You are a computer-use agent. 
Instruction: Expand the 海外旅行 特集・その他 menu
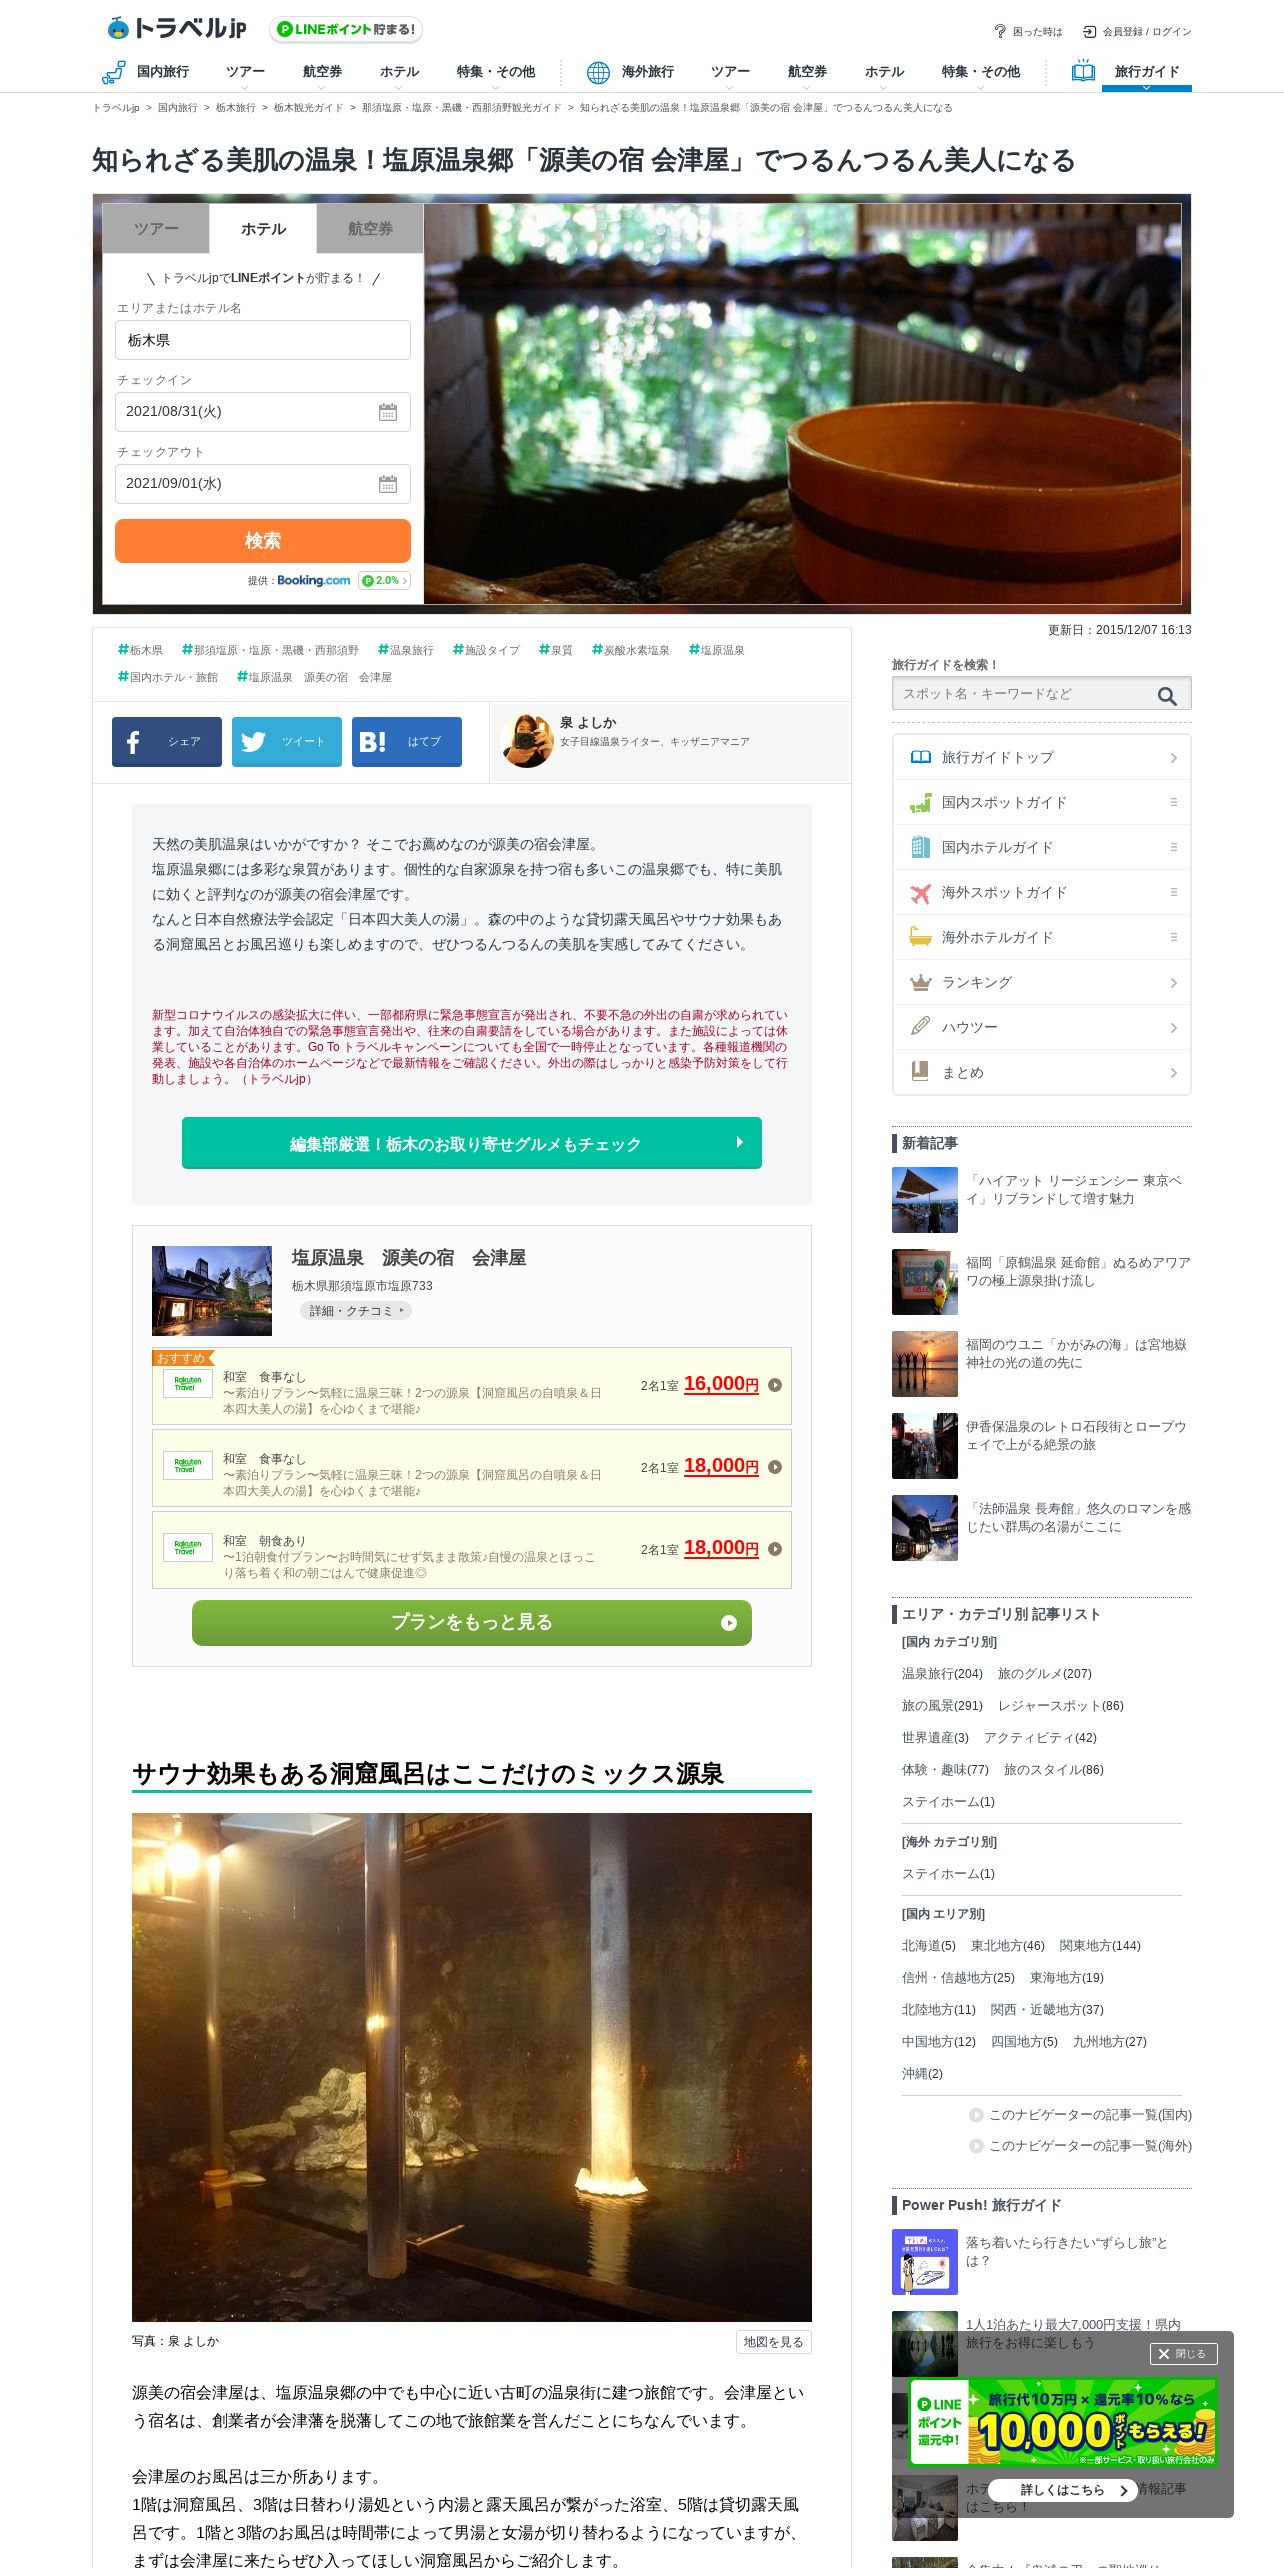[x=980, y=74]
